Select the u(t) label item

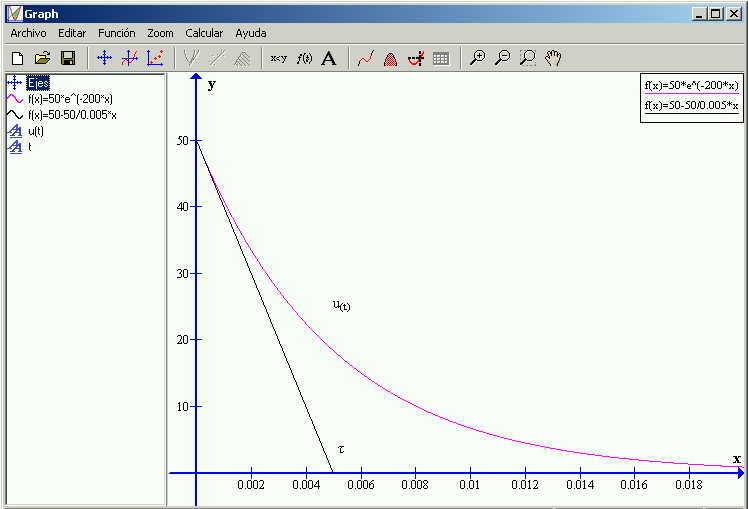(36, 131)
